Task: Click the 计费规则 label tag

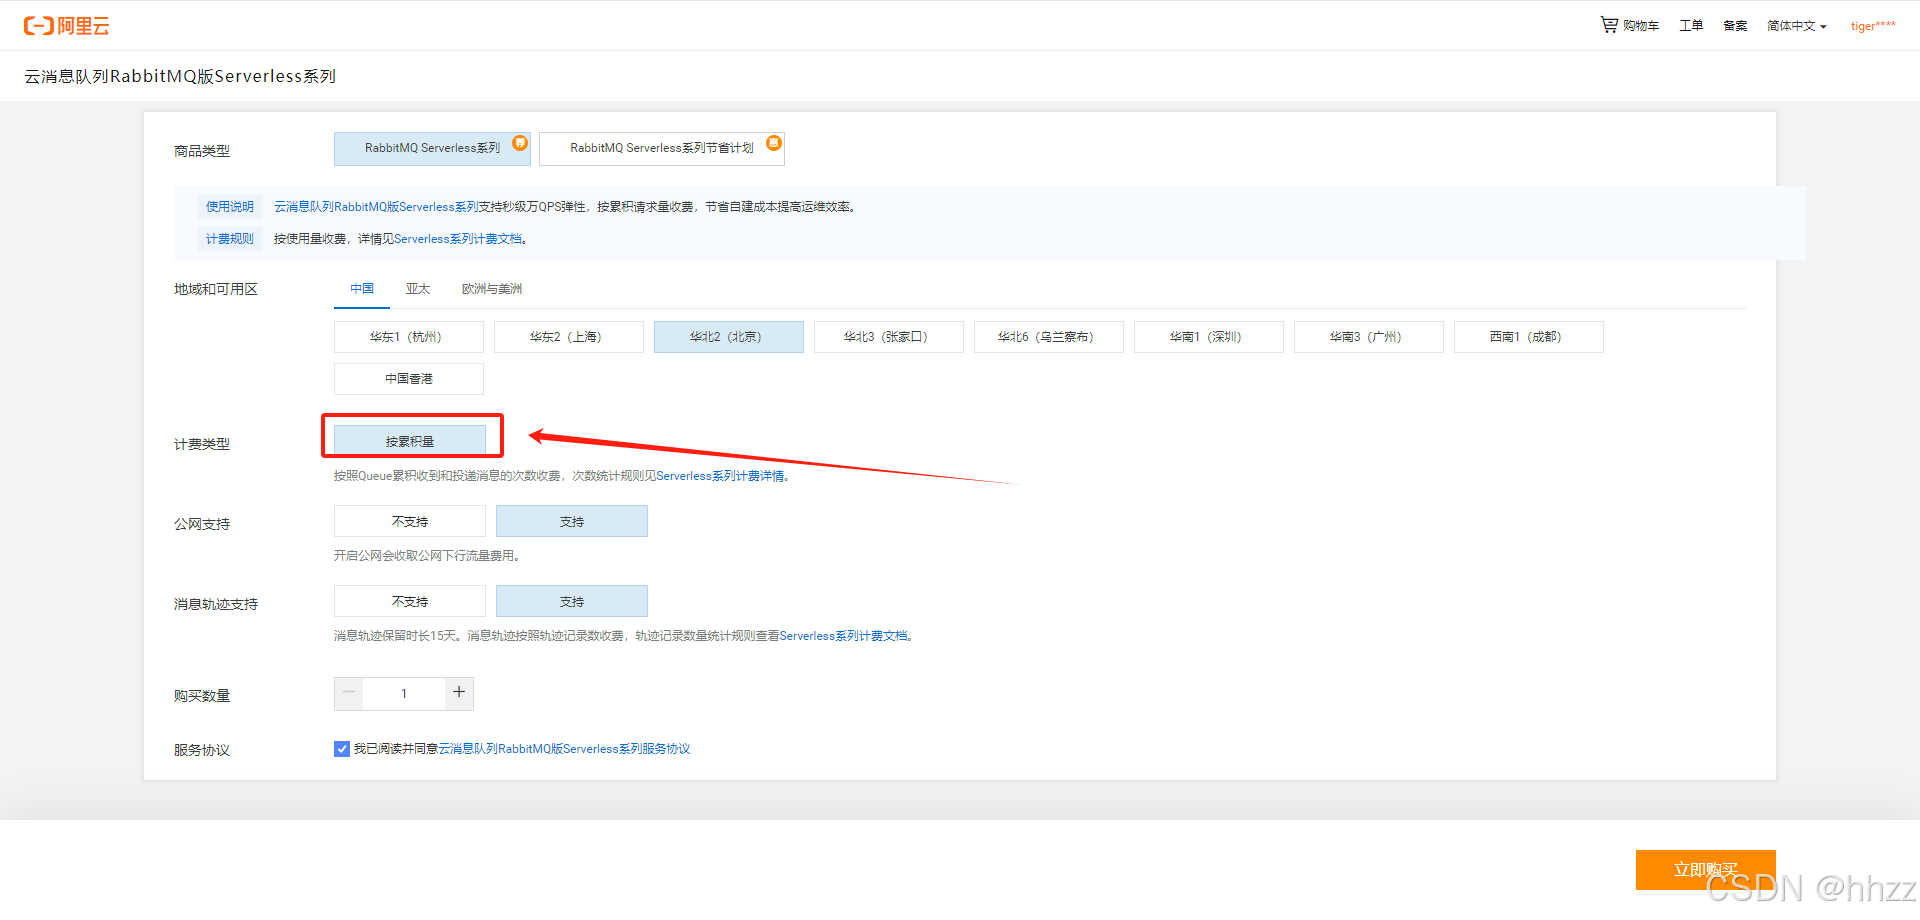Action: click(230, 239)
